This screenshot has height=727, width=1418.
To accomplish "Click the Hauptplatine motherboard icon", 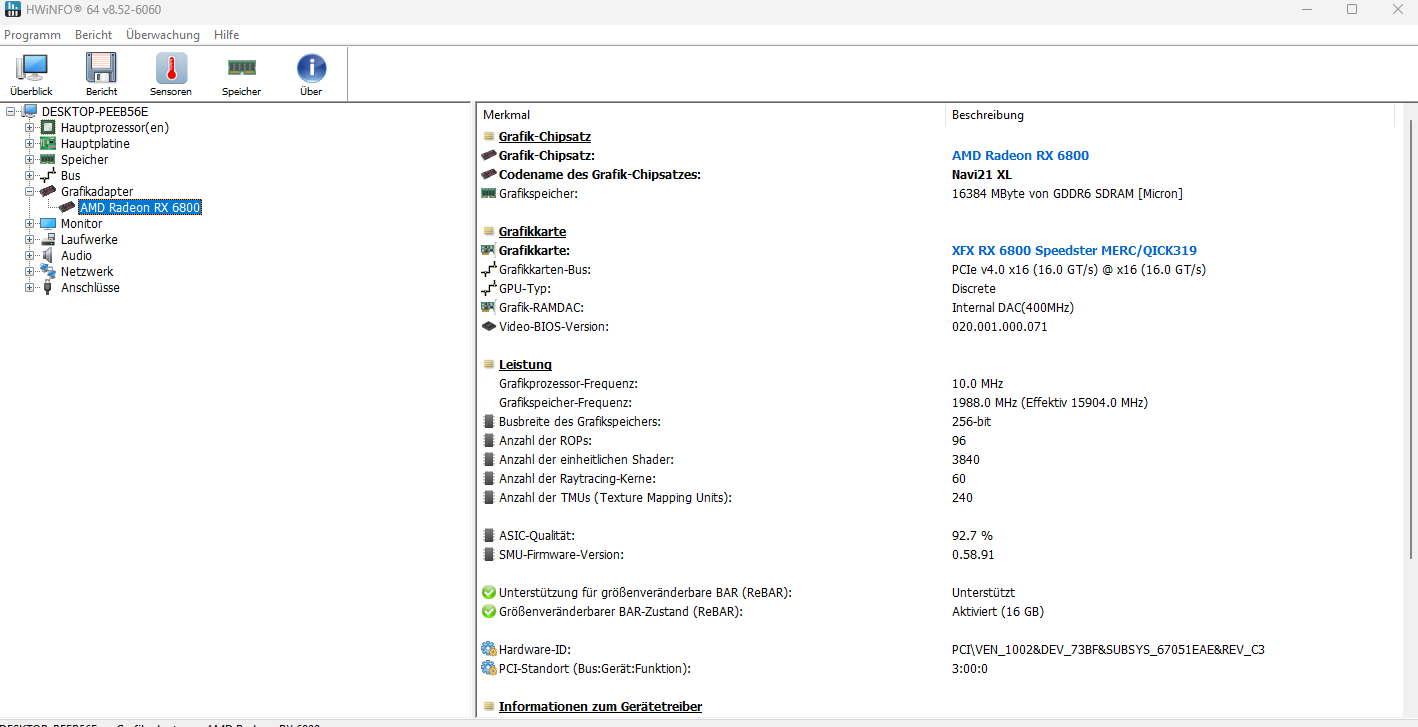I will click(48, 143).
